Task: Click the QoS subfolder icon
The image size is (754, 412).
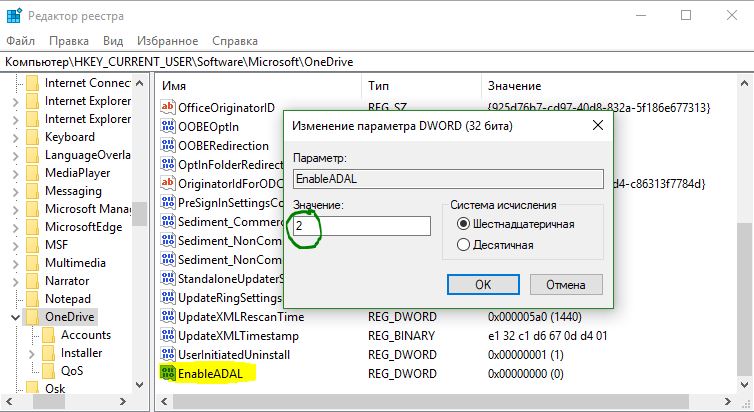Action: click(49, 371)
